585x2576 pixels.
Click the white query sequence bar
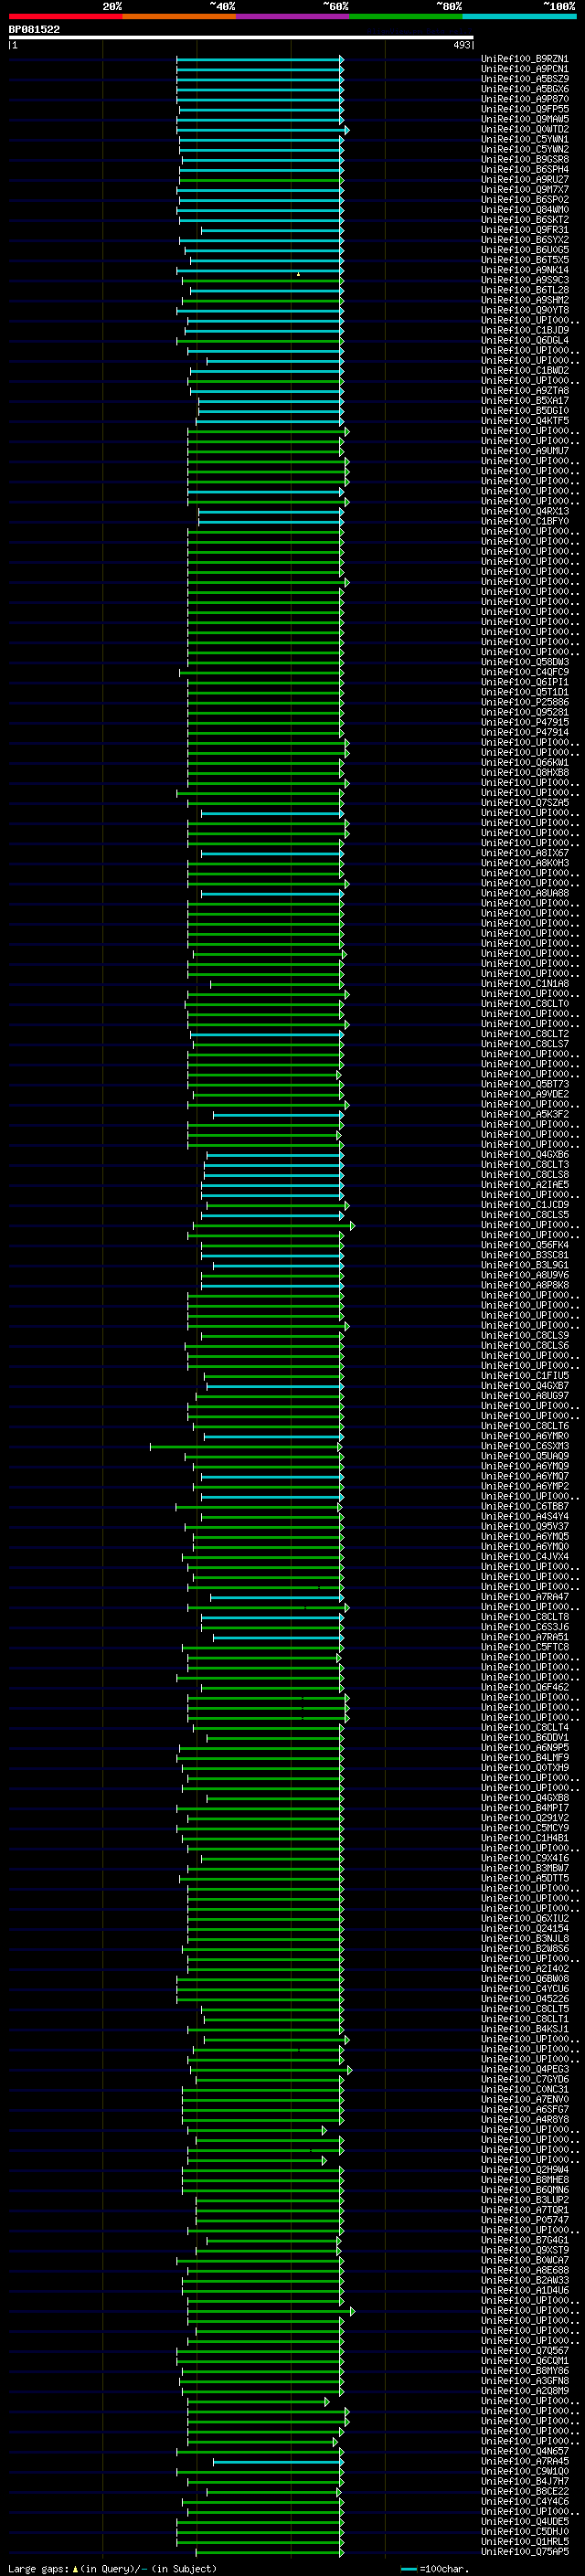241,38
